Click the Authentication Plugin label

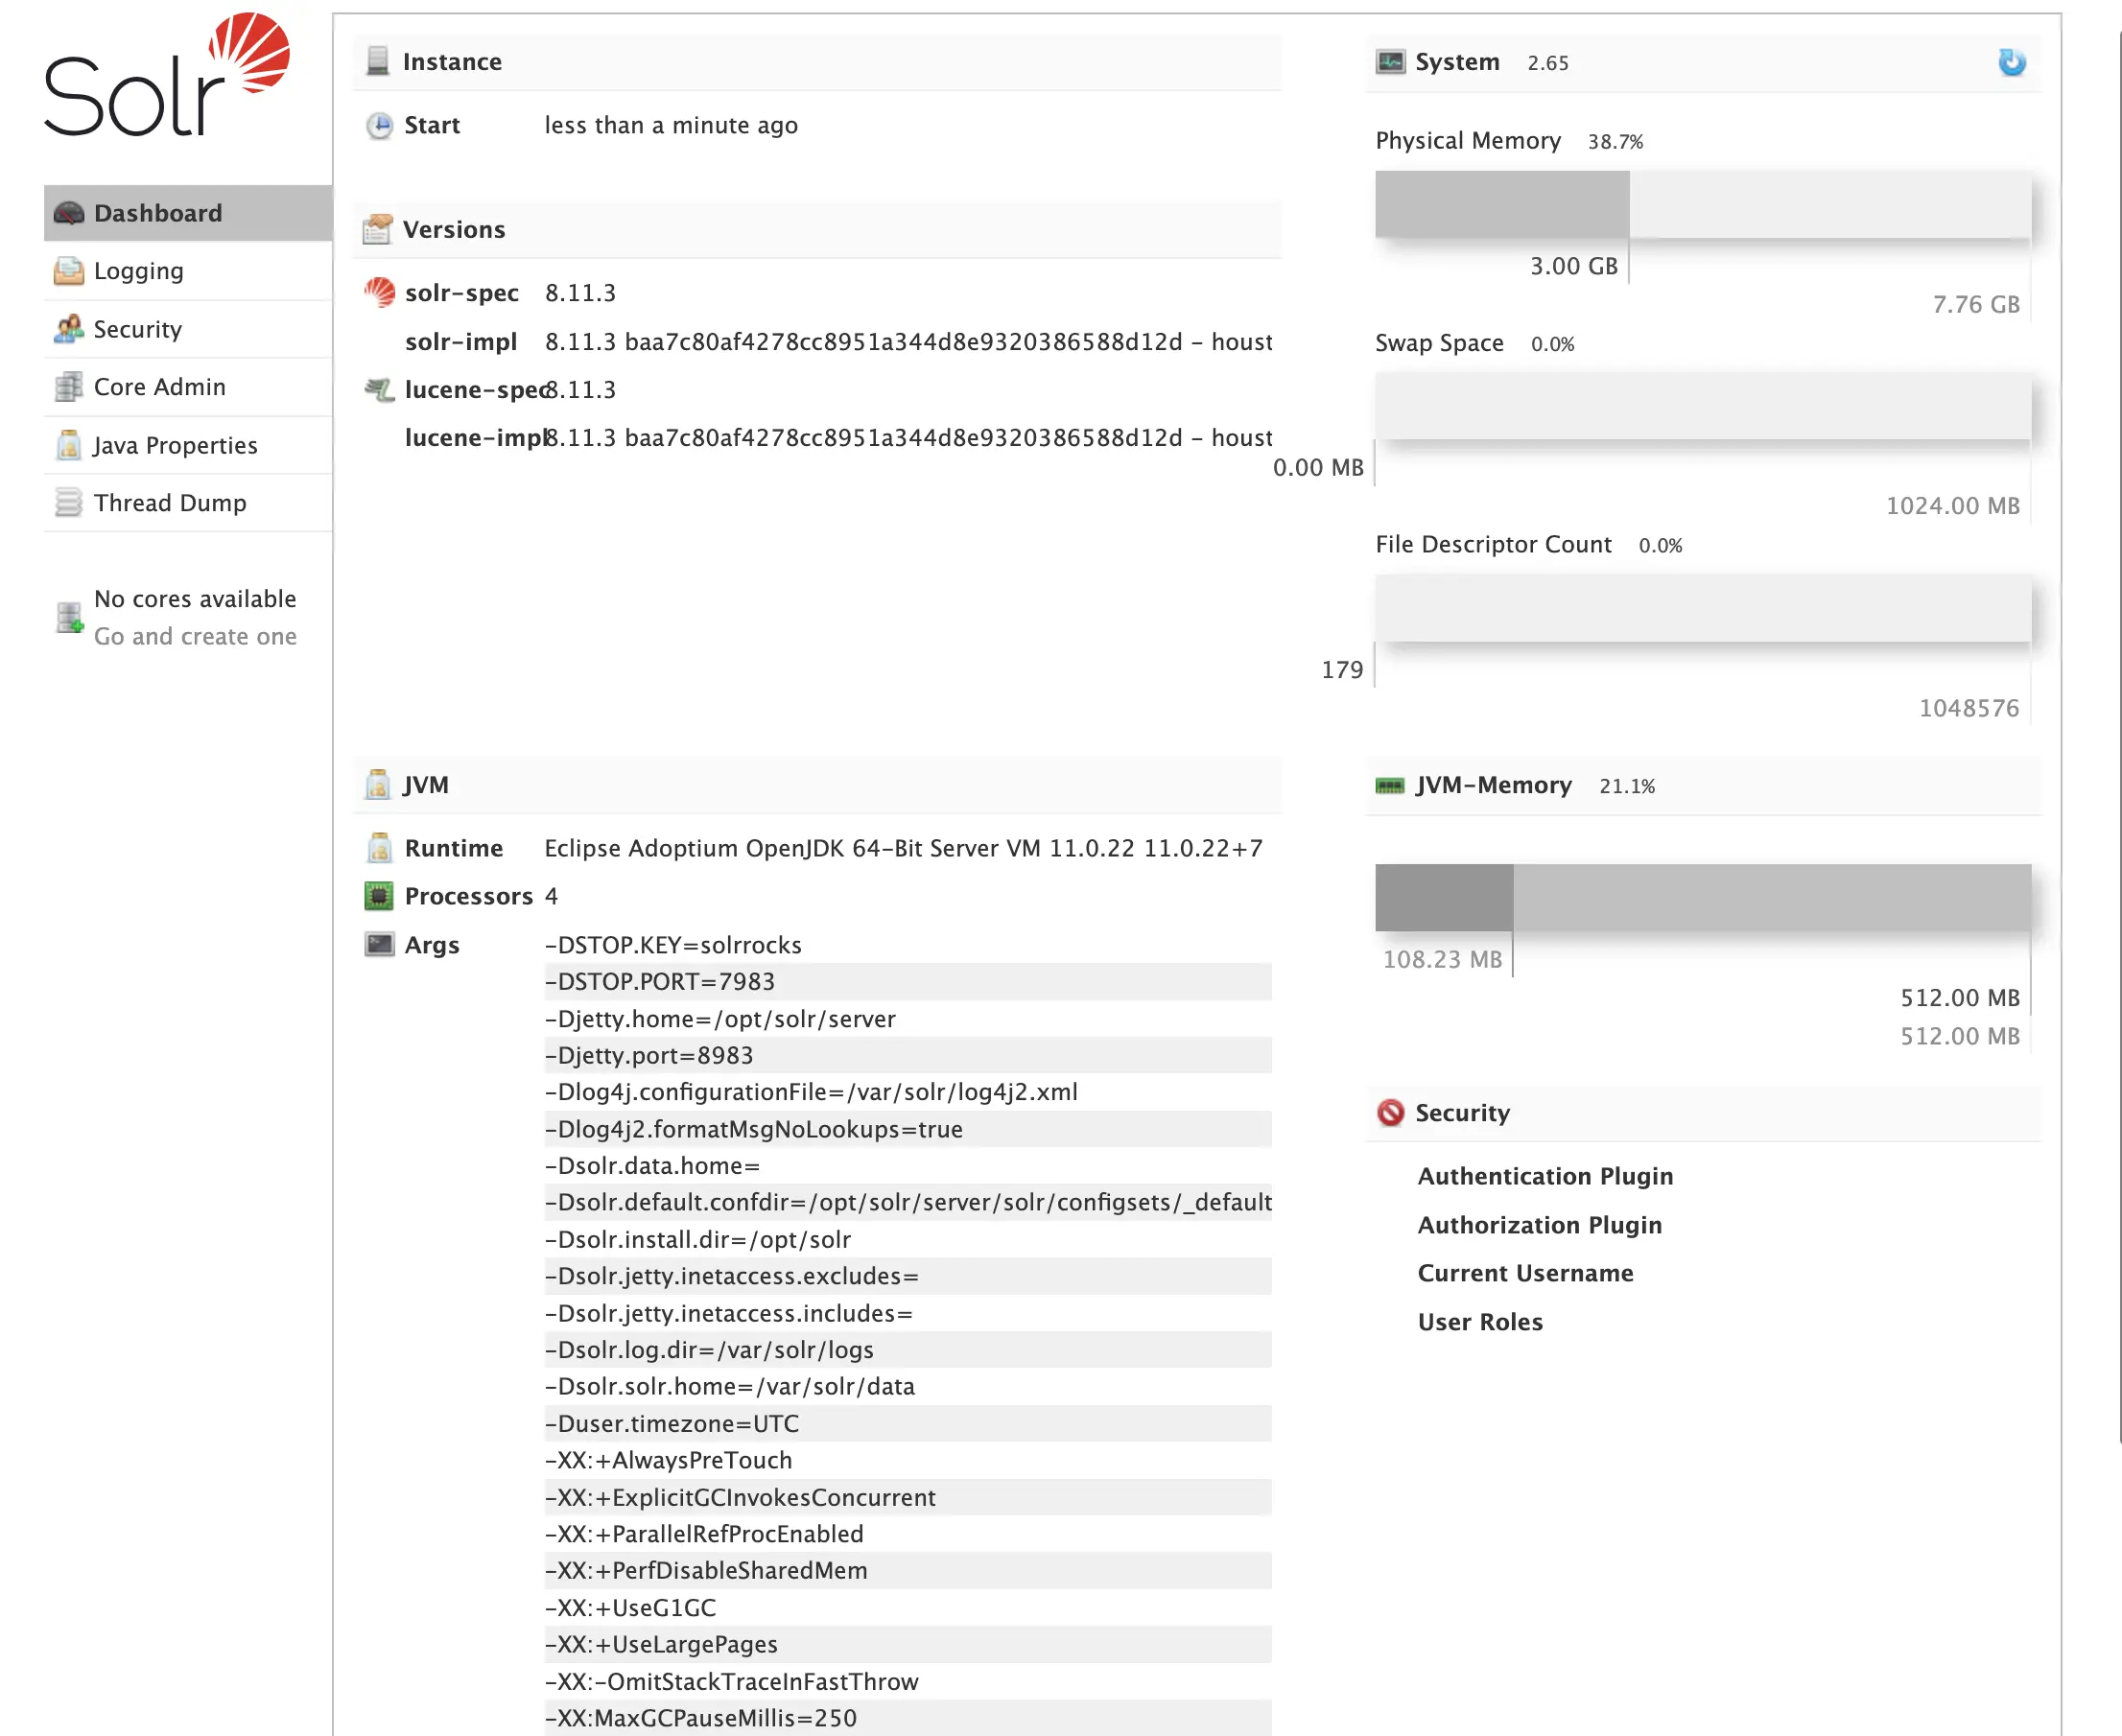[x=1545, y=1176]
